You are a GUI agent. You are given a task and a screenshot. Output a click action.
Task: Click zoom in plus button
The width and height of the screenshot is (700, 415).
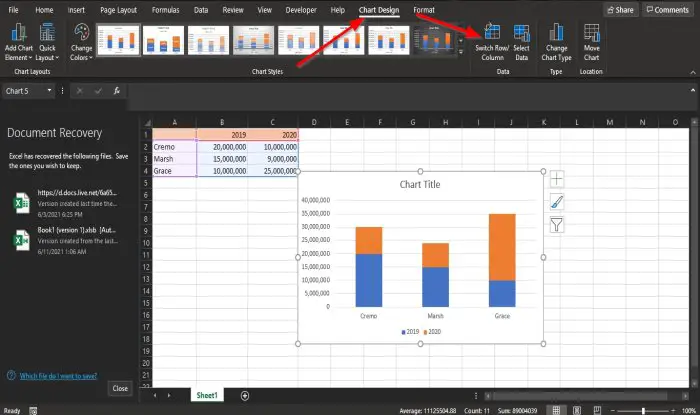click(x=673, y=411)
